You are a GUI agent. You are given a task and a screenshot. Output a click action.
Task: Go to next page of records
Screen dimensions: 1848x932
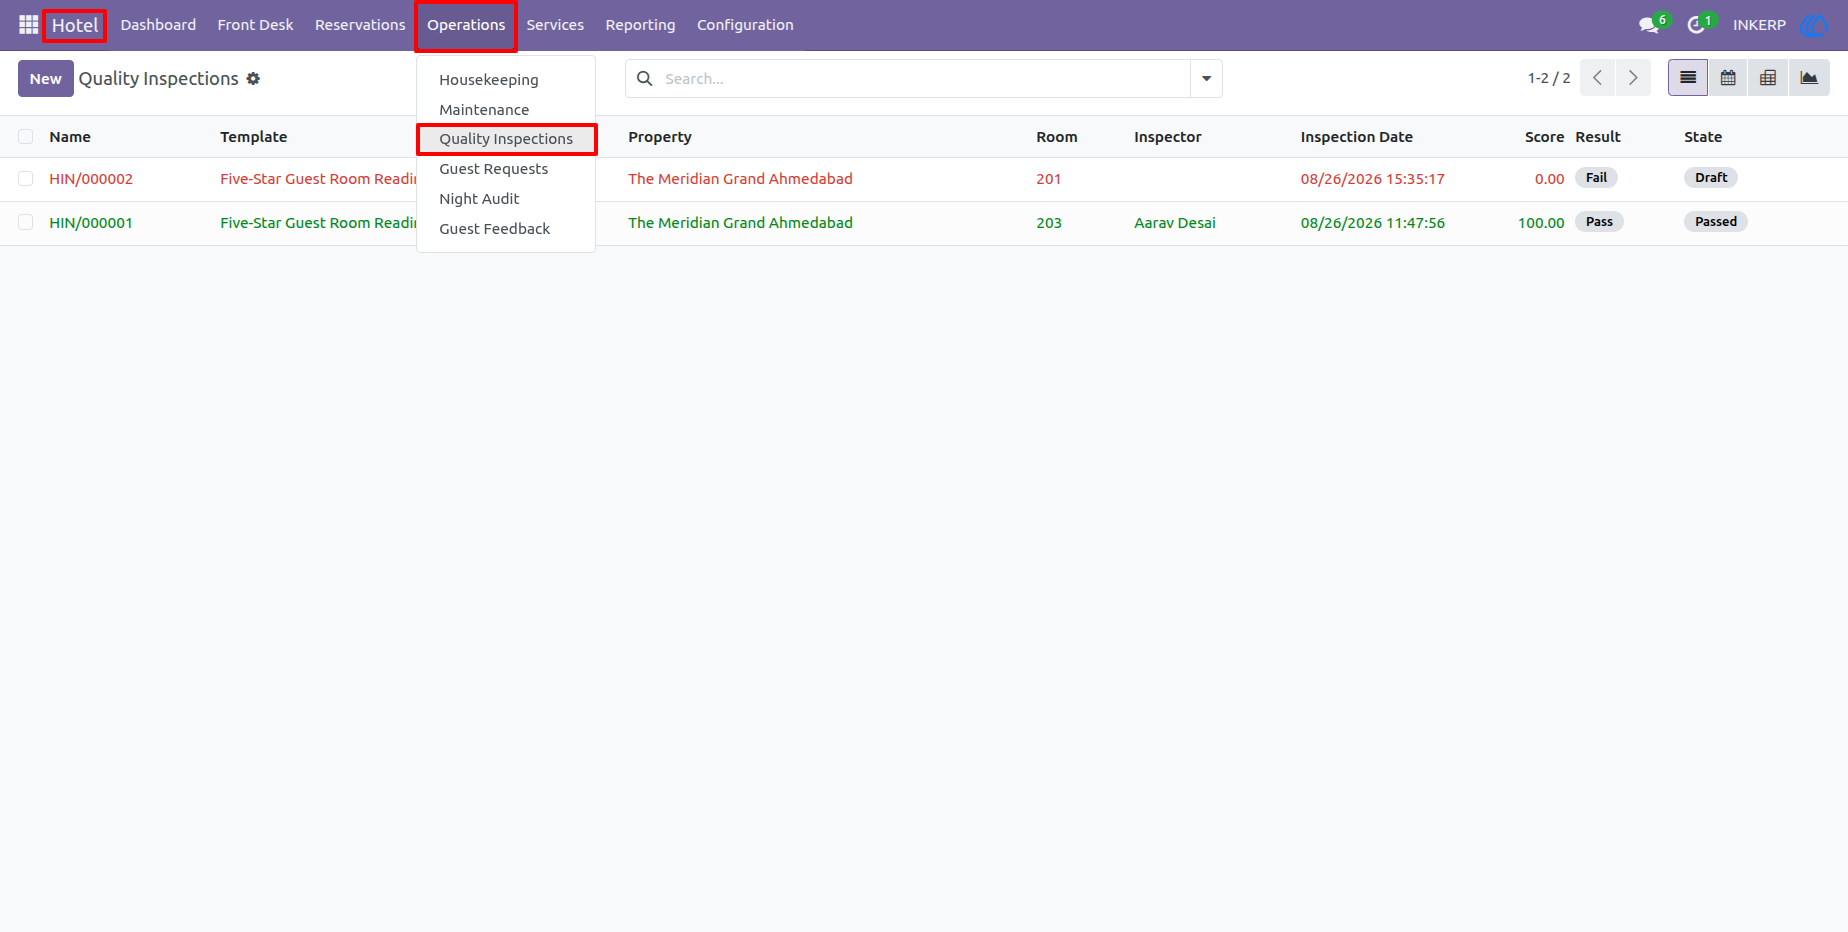click(x=1633, y=78)
